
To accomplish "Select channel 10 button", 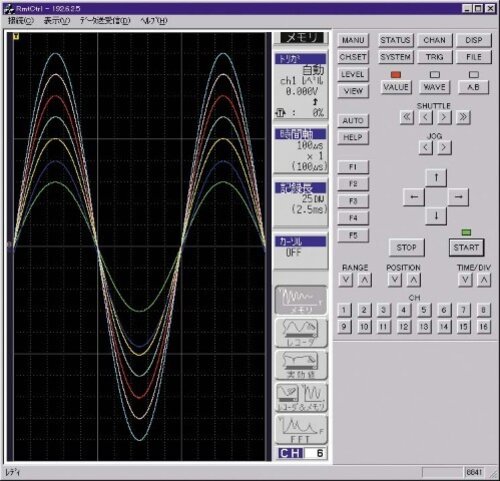I will pyautogui.click(x=364, y=327).
